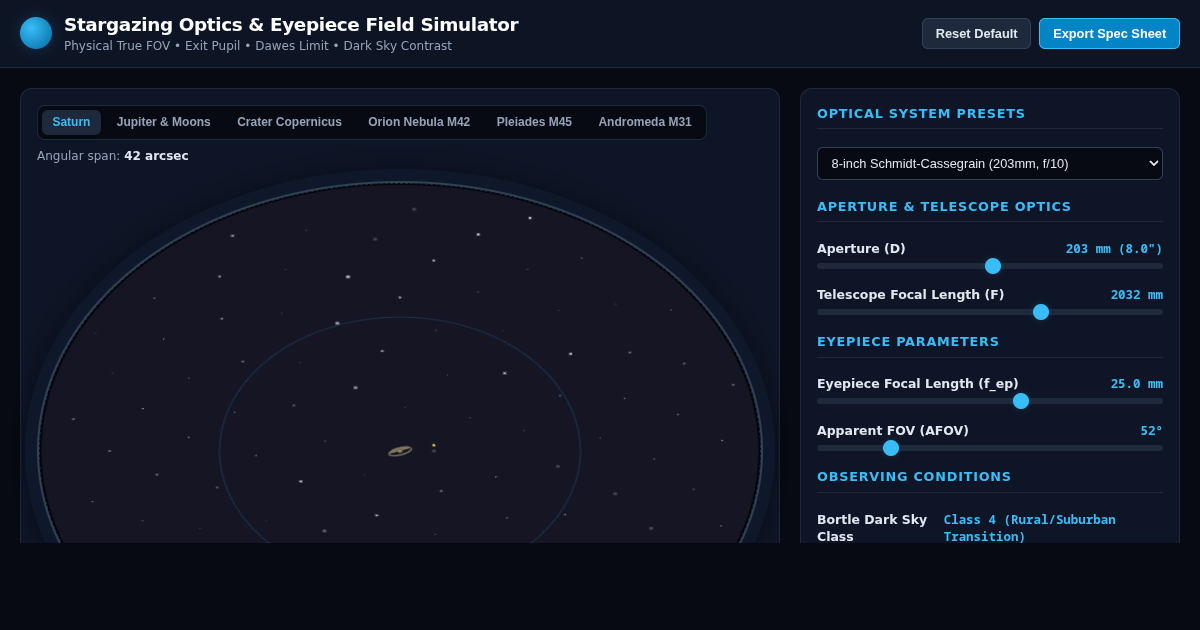Click the Aperture & Telescope Optics heading
This screenshot has height=630, width=1200.
click(x=944, y=207)
